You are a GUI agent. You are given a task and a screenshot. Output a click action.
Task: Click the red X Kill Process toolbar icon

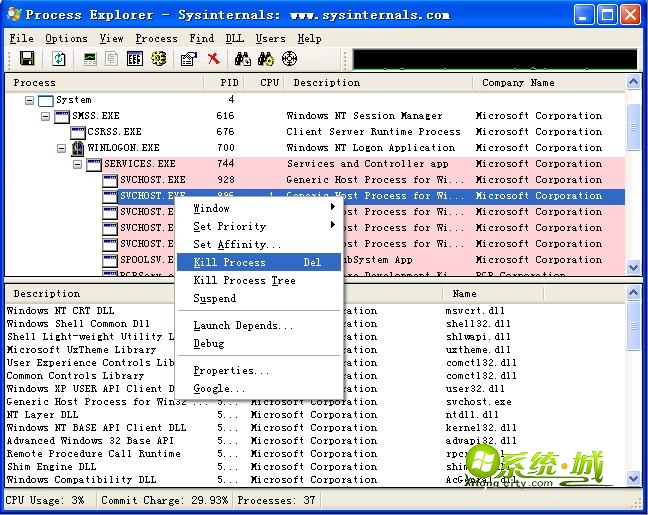tap(213, 59)
